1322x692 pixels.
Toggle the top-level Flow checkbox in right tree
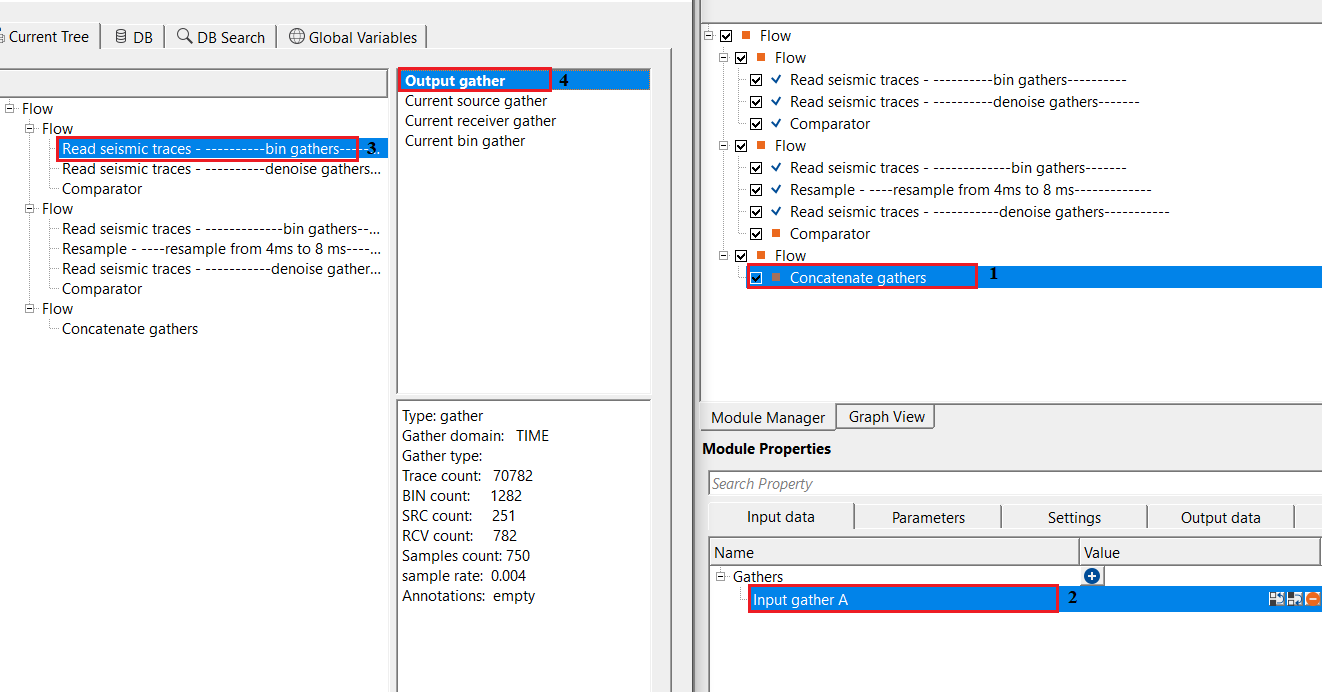click(x=726, y=36)
